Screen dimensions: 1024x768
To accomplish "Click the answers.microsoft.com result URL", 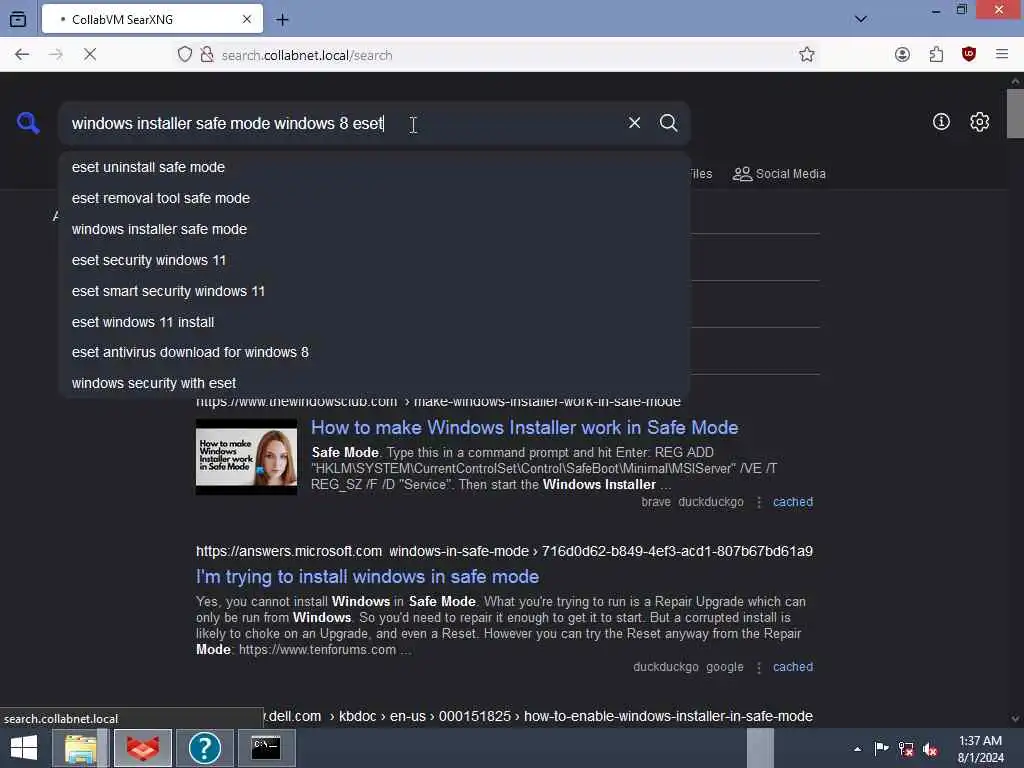I will 504,551.
